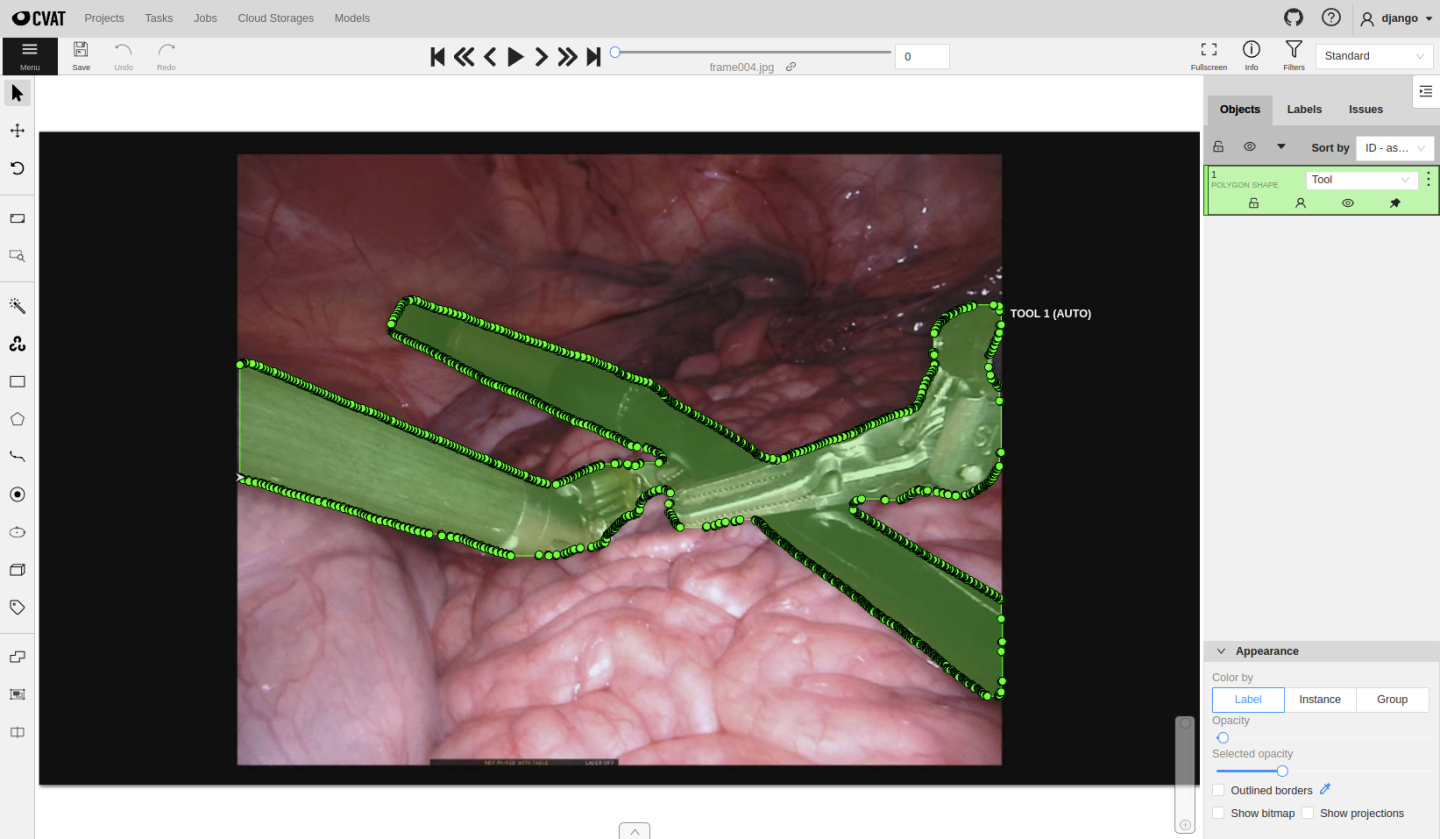Viewport: 1440px width, 839px height.
Task: Open the AI tools magic wand
Action: pos(17,306)
